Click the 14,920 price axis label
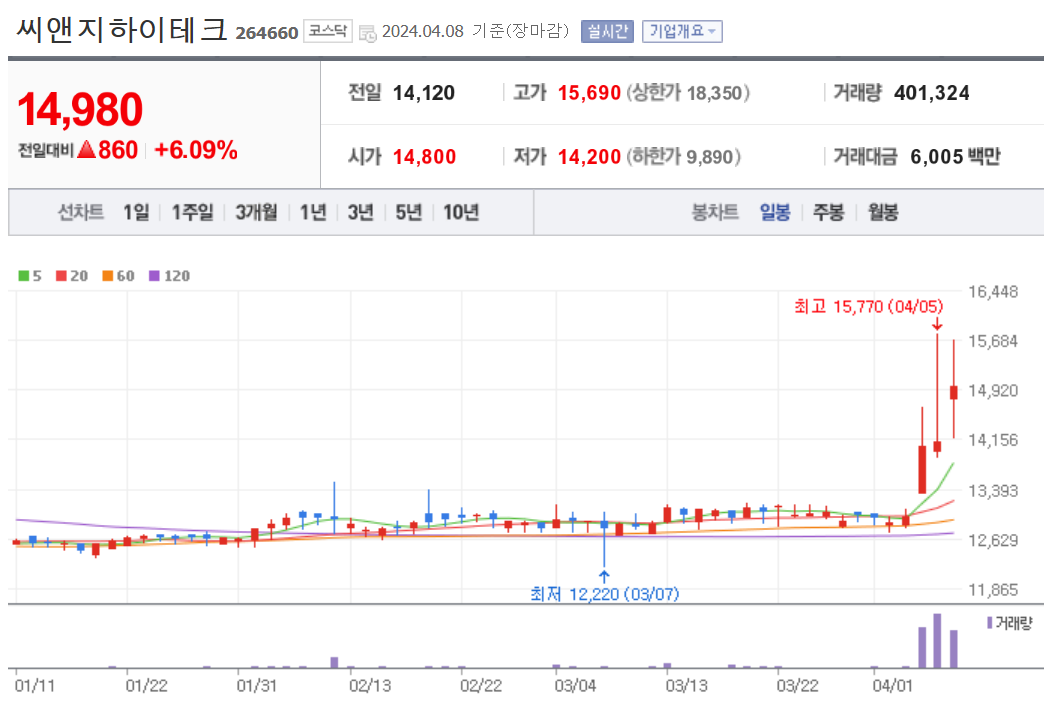 (993, 390)
